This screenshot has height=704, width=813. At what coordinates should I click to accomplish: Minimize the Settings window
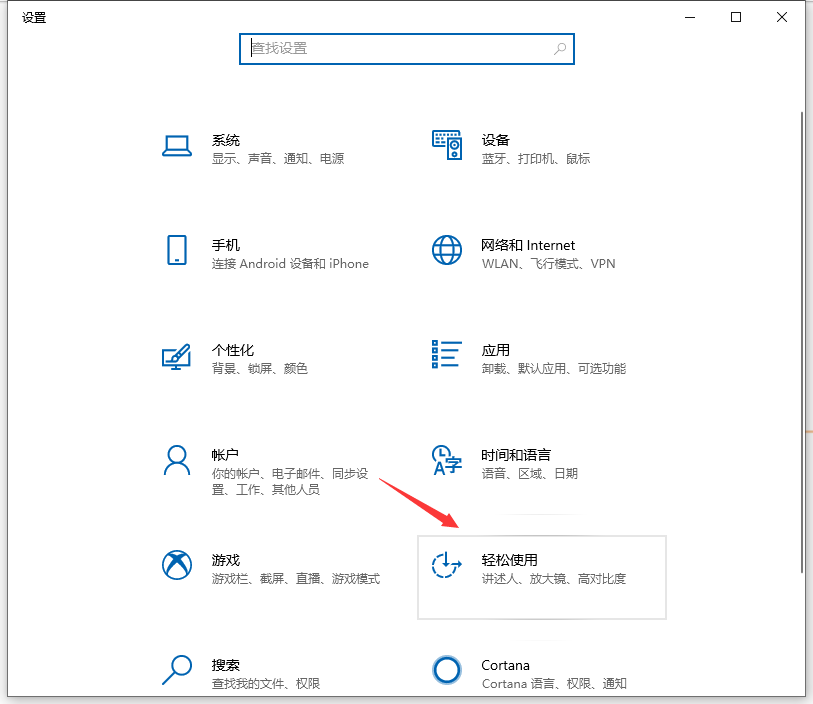click(690, 17)
